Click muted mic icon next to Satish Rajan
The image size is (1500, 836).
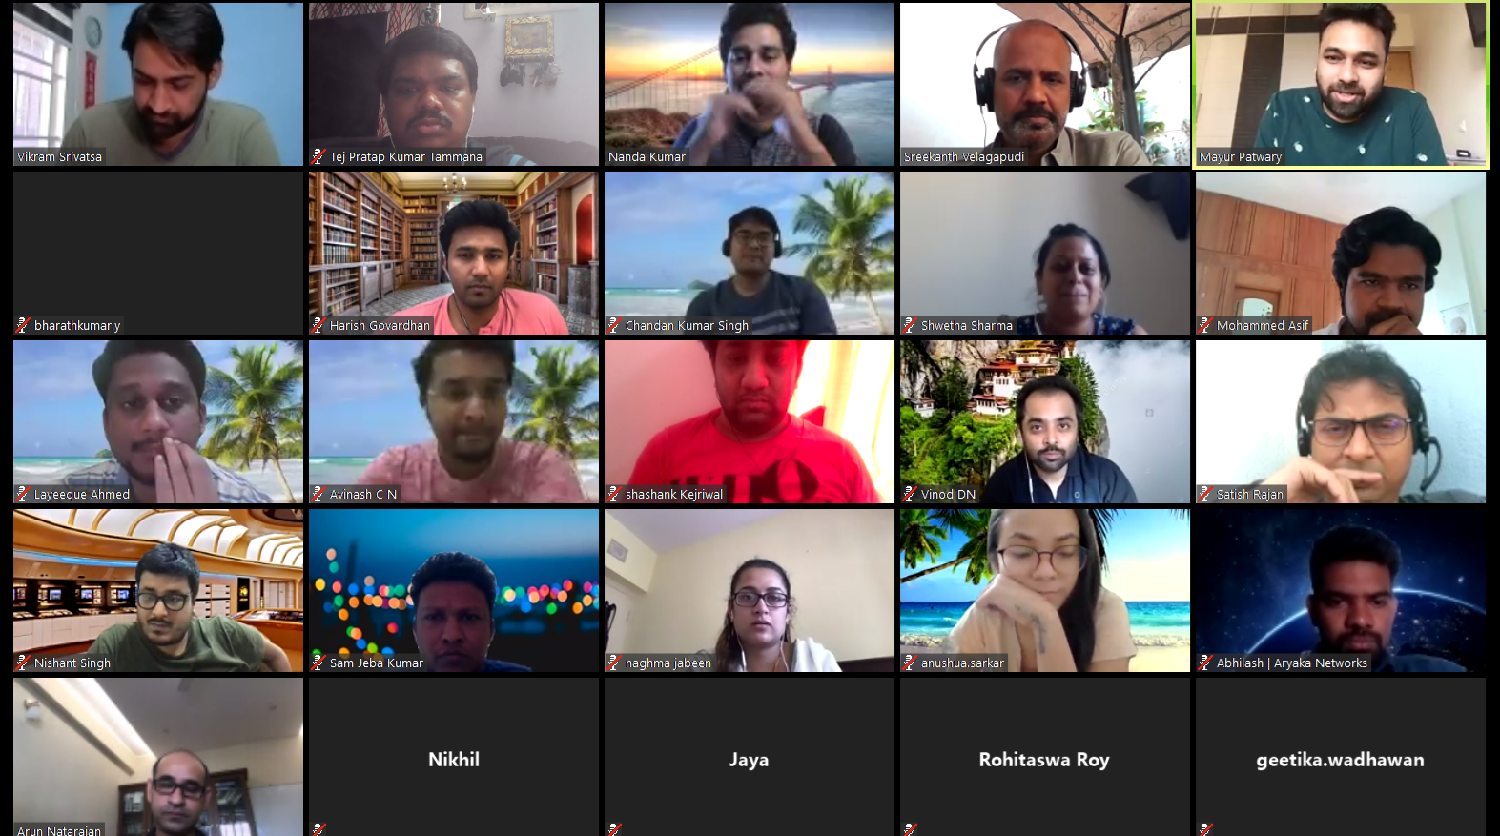(x=1206, y=495)
